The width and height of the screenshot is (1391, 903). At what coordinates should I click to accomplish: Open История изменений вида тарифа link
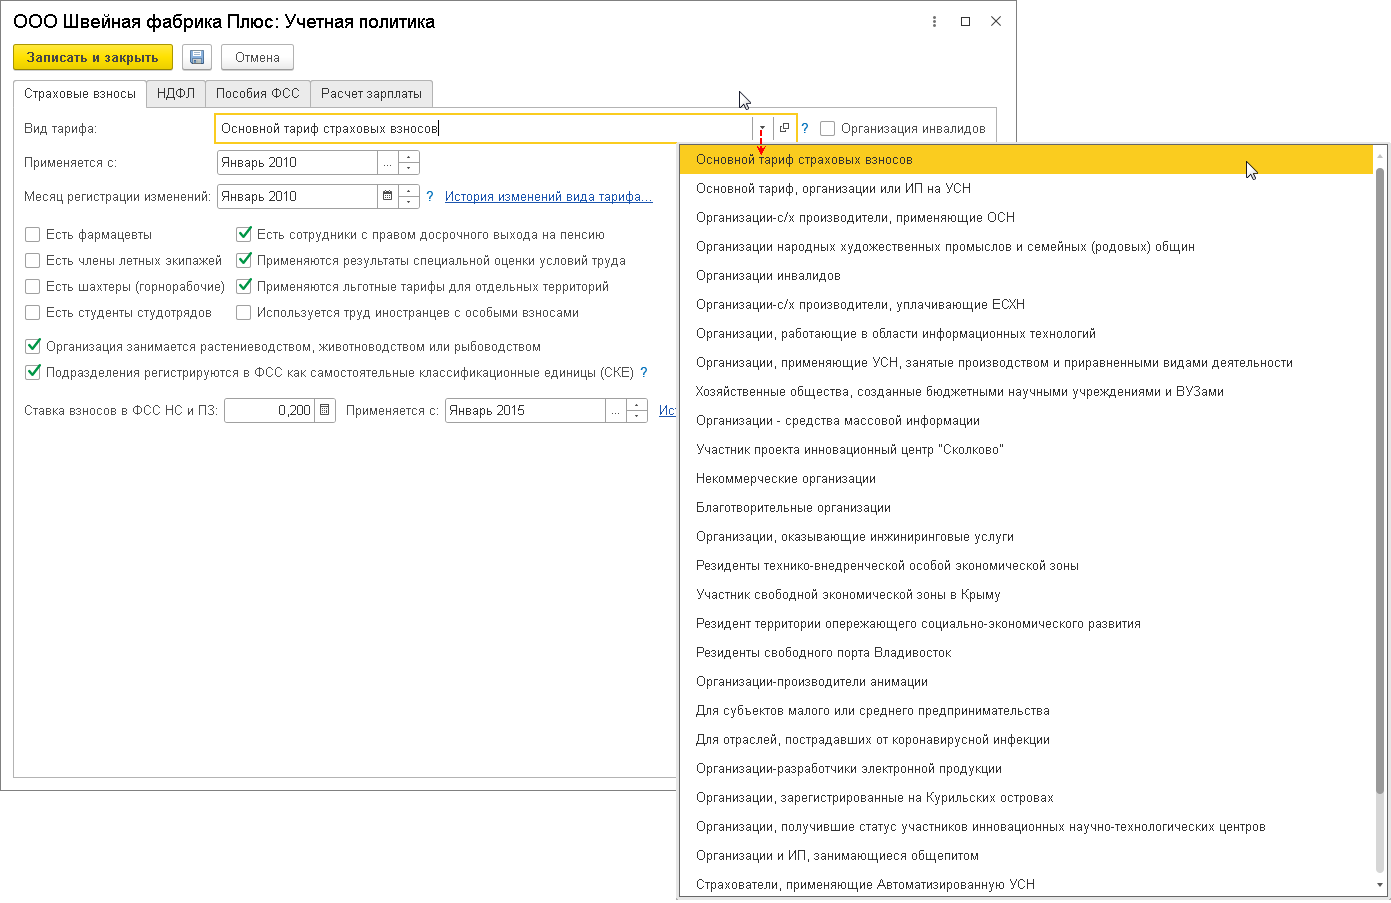549,196
